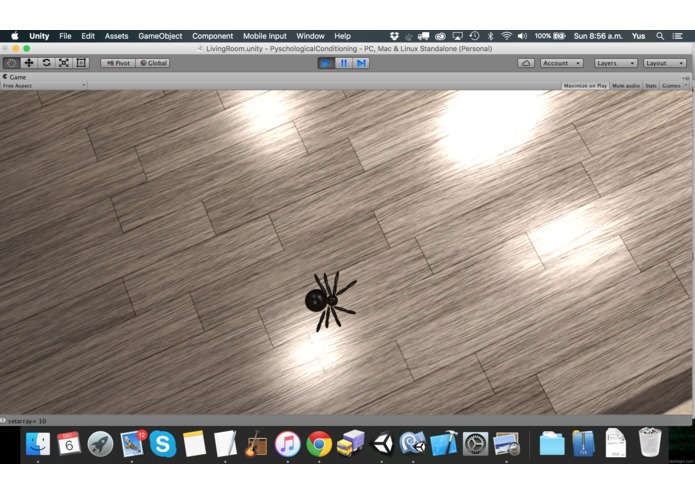695x494 pixels.
Task: Open the Account dropdown
Action: point(562,63)
